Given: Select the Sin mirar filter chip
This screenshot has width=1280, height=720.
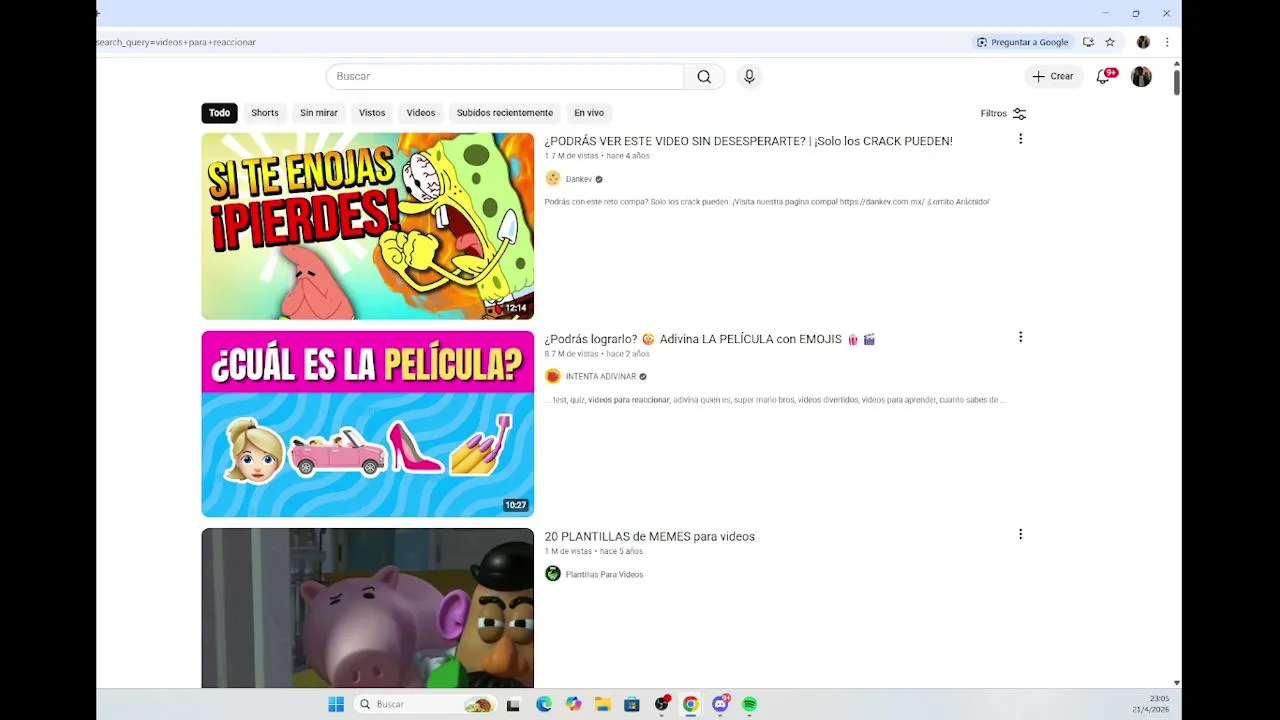Looking at the screenshot, I should click(319, 113).
